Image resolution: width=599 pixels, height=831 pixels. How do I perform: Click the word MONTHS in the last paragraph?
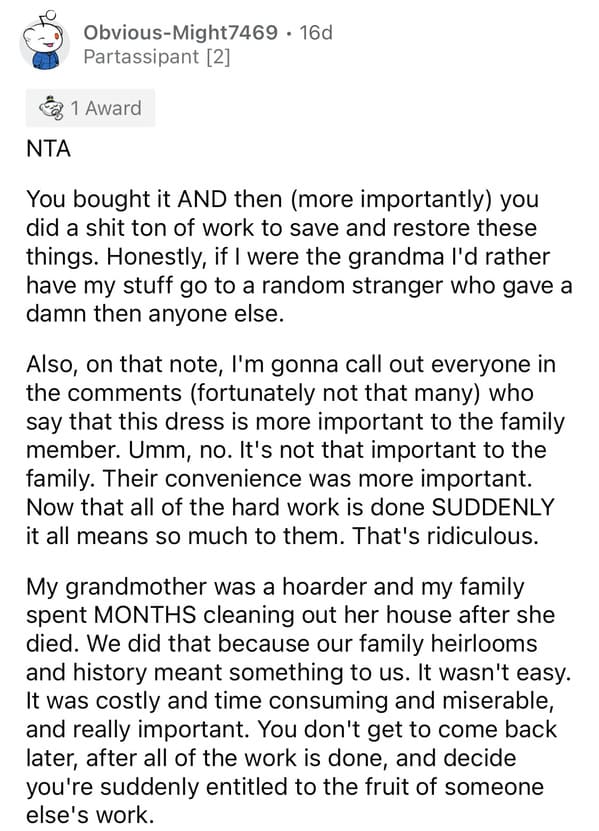tap(145, 616)
